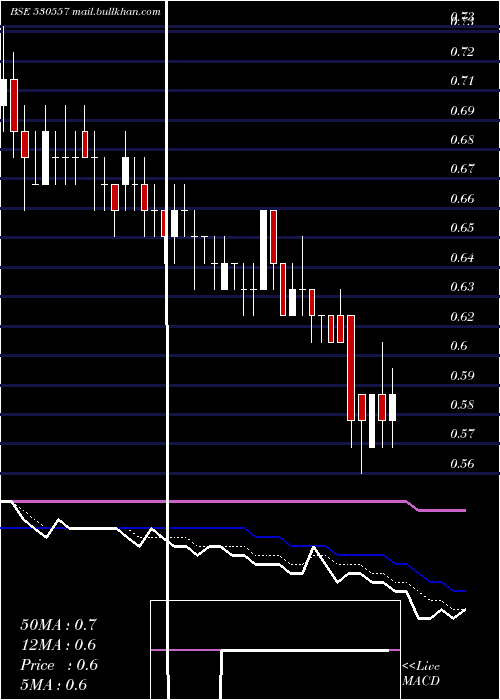This screenshot has height=700, width=500.
Task: Click the 0.66 price axis label
Action: pos(462,198)
